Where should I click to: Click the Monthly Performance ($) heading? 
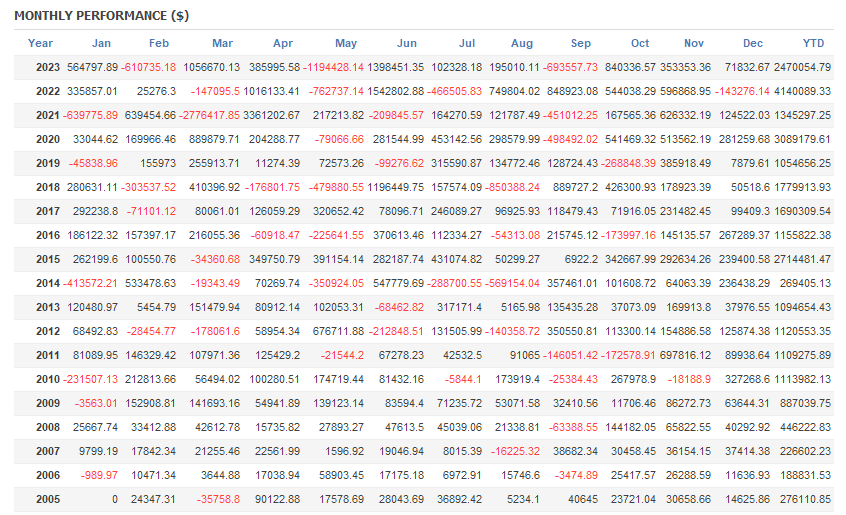(x=101, y=16)
